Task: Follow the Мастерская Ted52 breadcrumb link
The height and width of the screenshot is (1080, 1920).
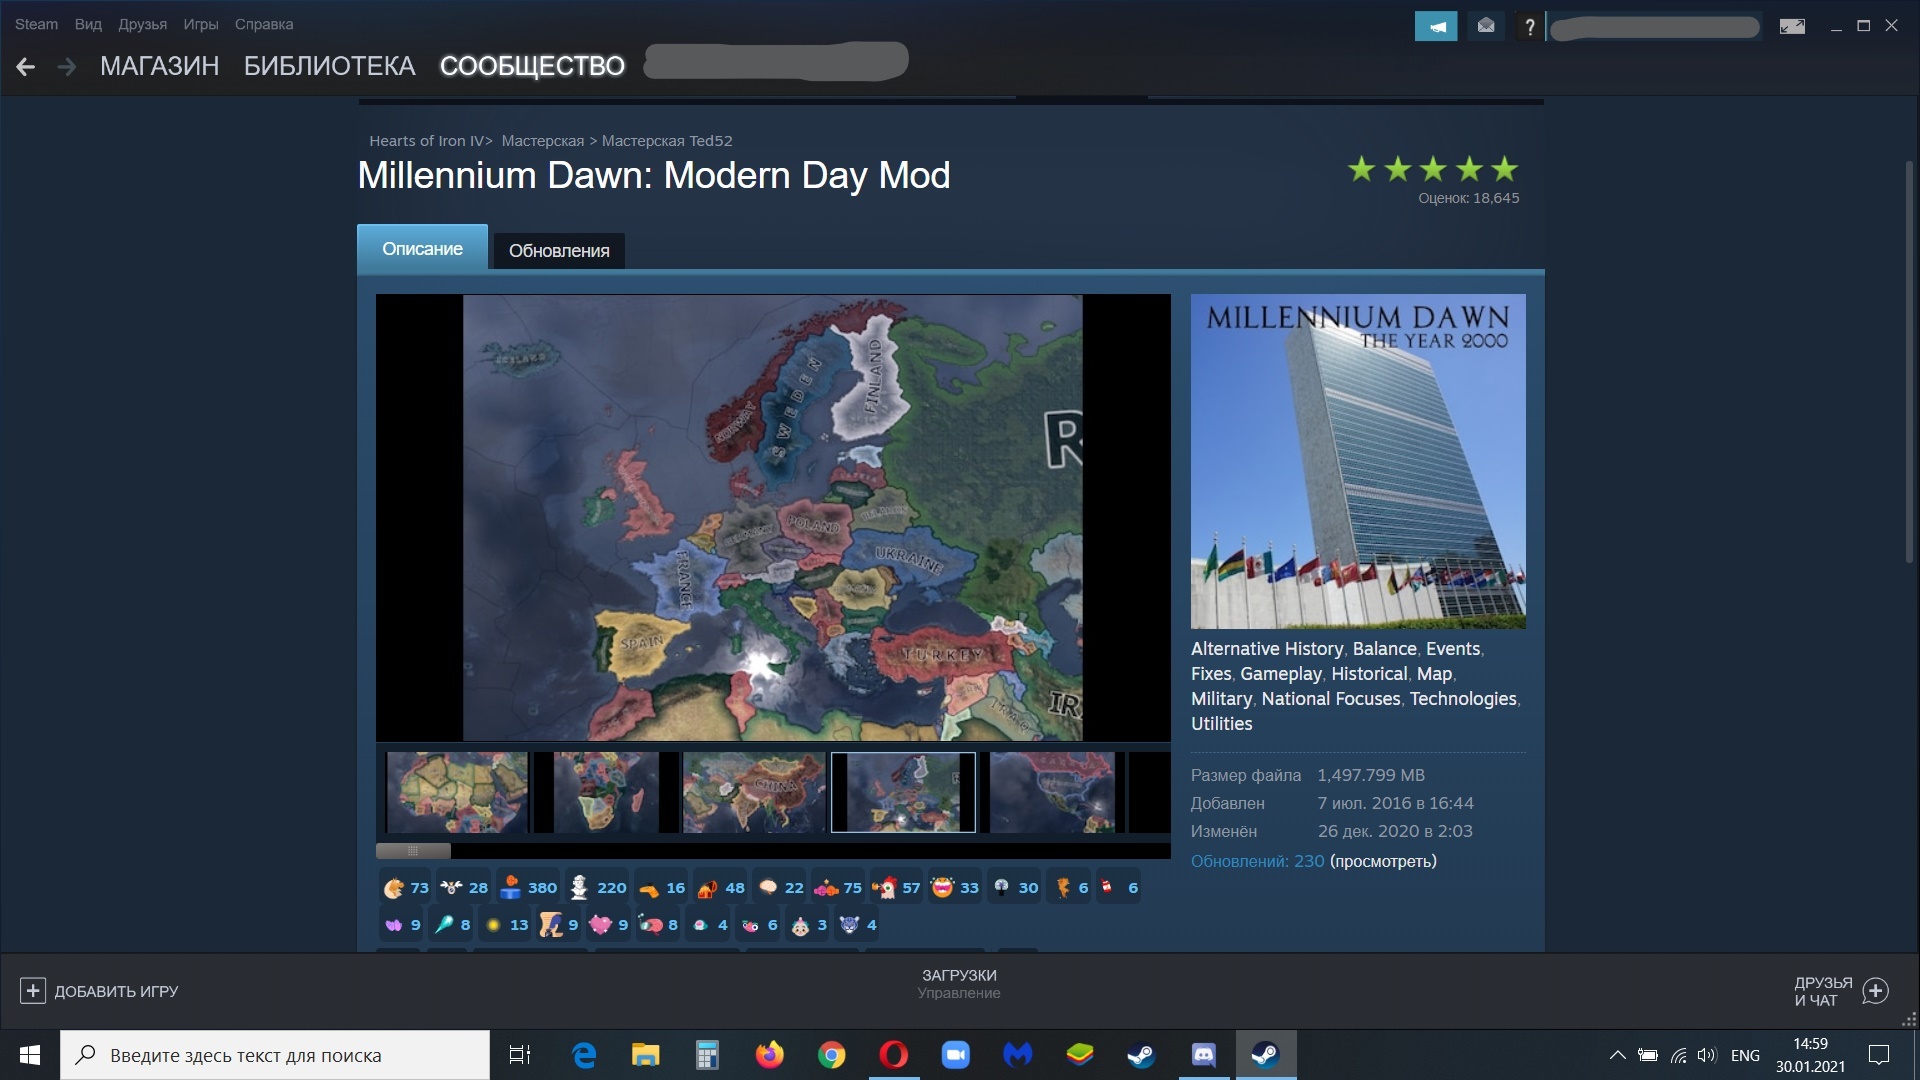Action: click(x=666, y=141)
